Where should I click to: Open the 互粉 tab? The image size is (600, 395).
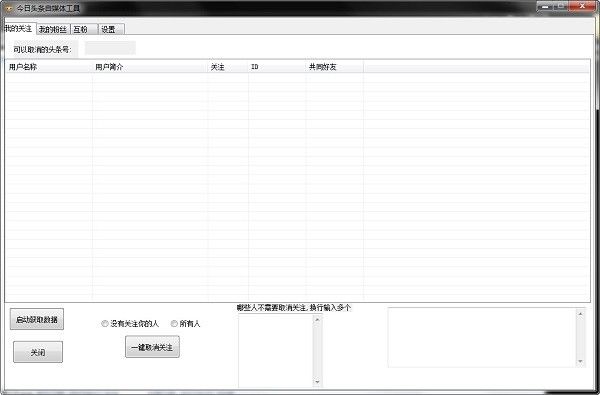84,29
